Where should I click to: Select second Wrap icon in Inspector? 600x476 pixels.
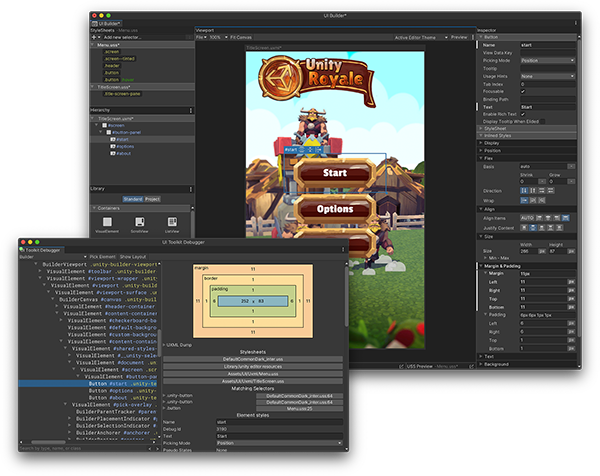tap(533, 200)
